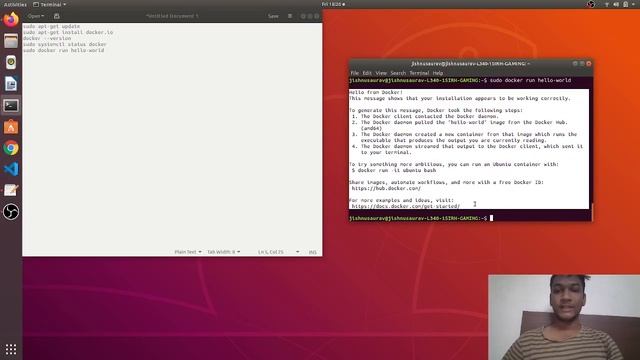Click https://hub.docker.com/ in terminal
The image size is (640, 360).
[386, 188]
